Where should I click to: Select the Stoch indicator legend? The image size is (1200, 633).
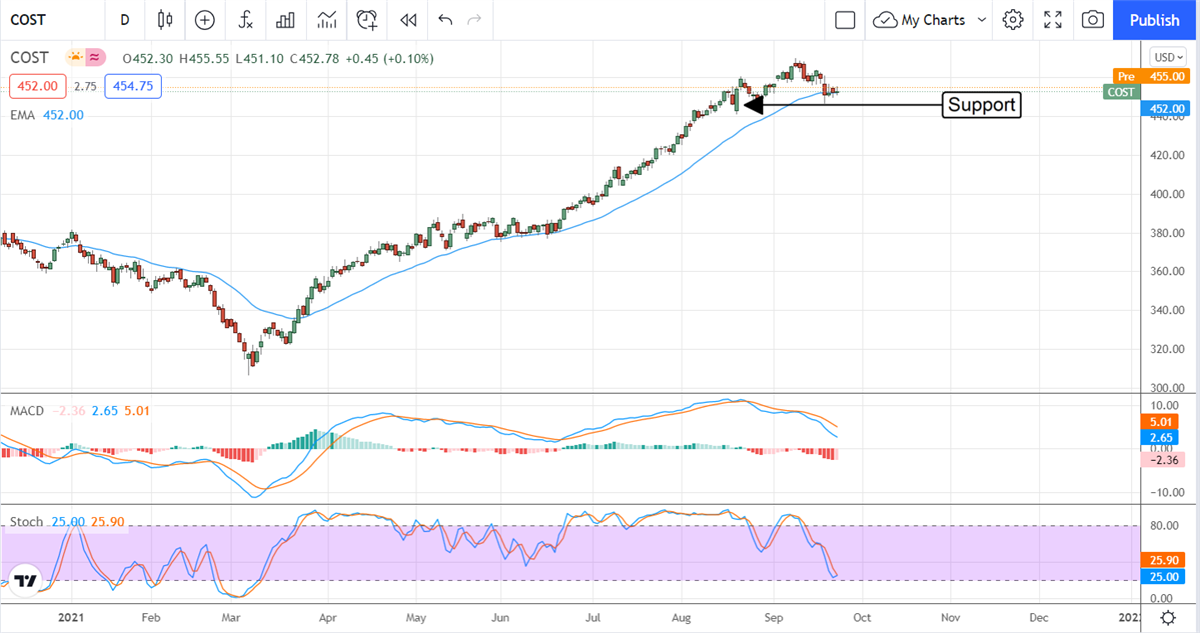26,522
